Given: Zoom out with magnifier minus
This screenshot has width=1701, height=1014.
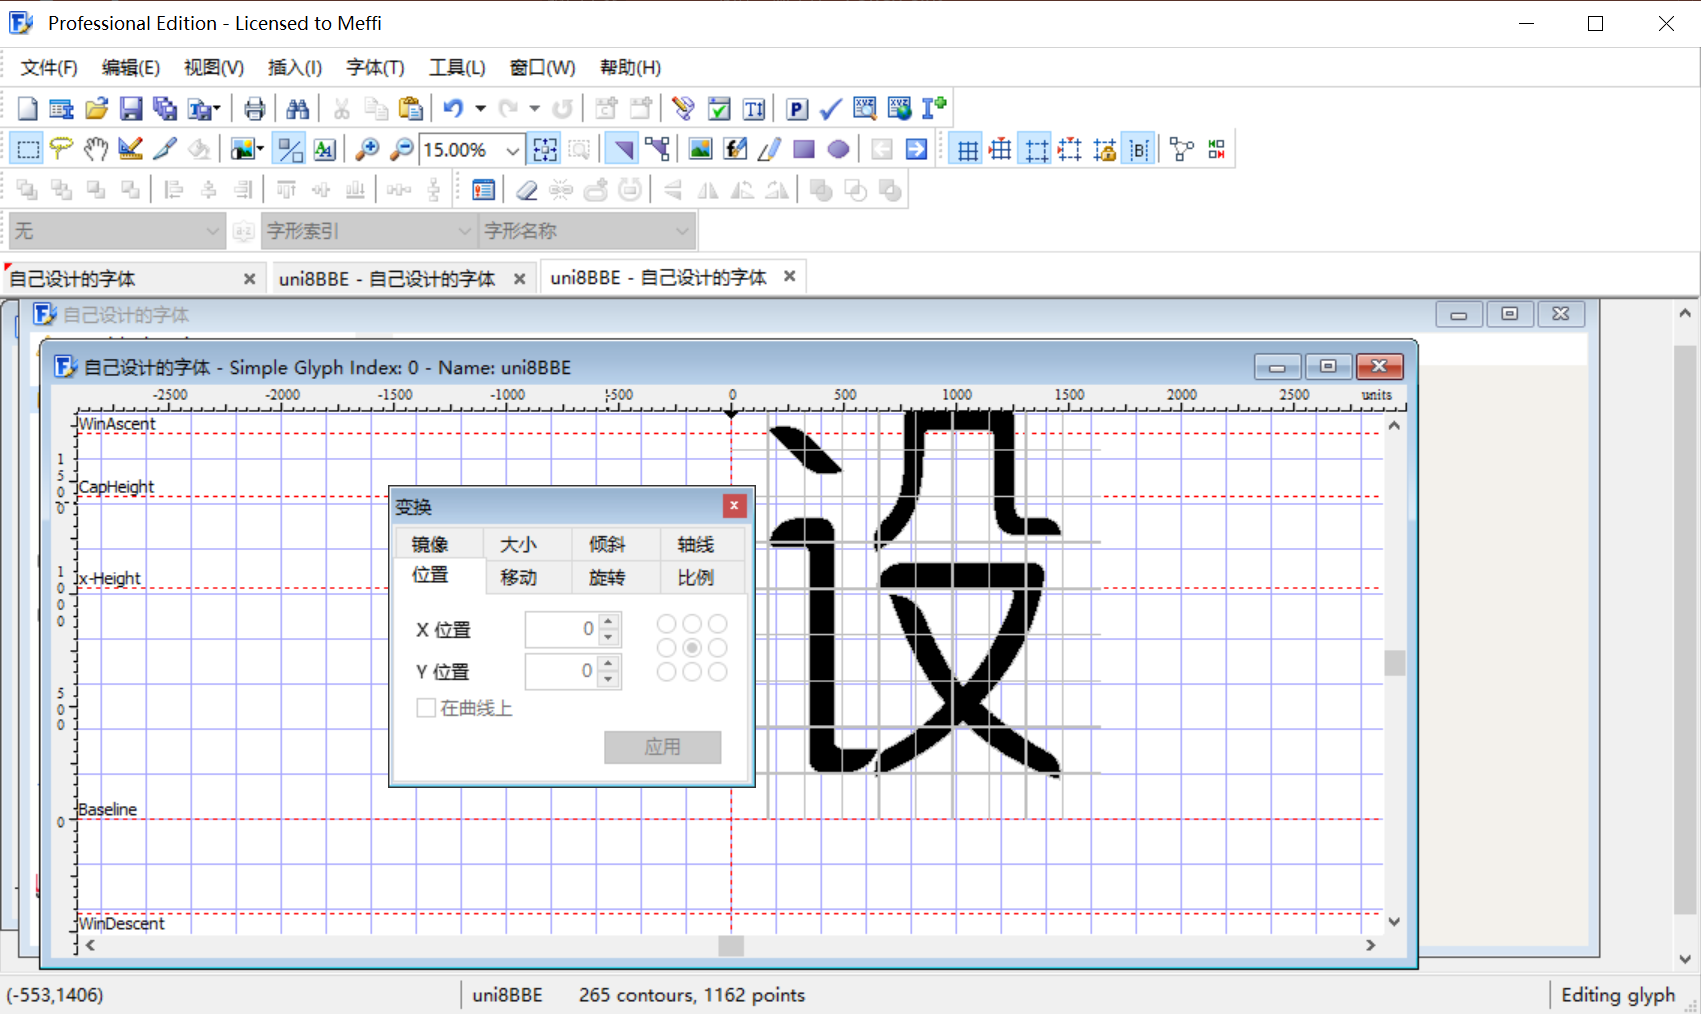Looking at the screenshot, I should coord(401,150).
